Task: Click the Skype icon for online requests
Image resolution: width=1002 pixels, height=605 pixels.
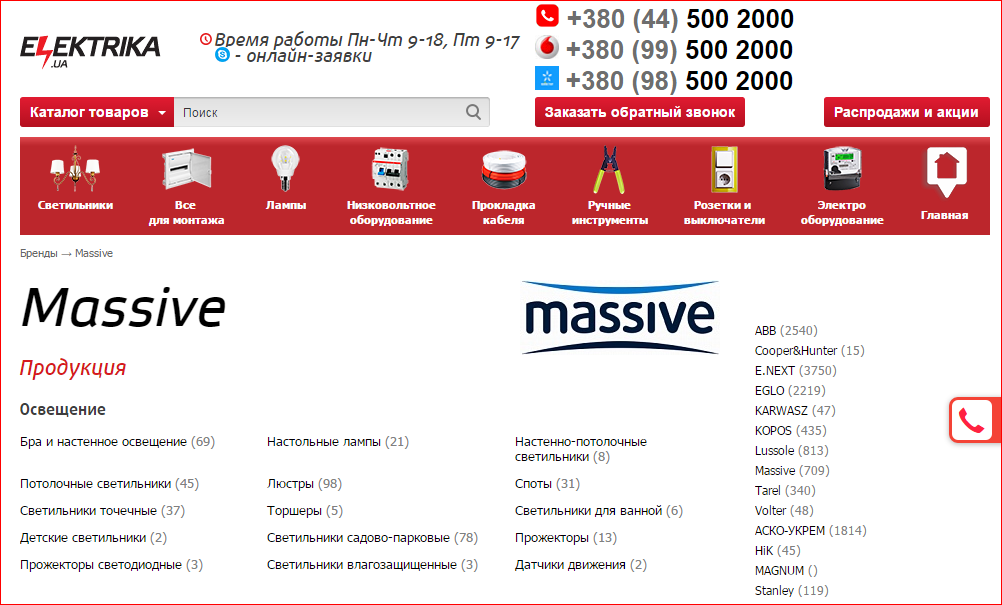Action: (x=222, y=56)
